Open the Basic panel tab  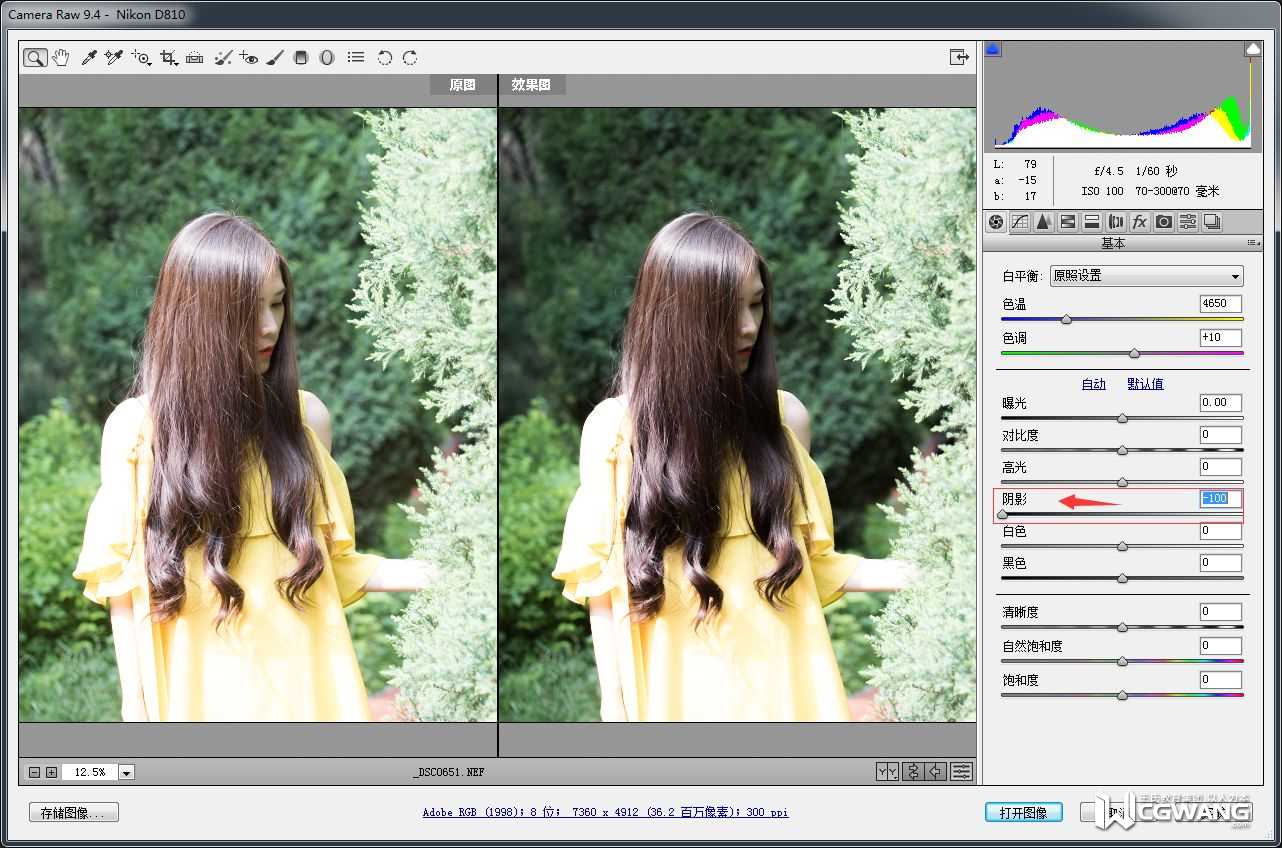995,222
